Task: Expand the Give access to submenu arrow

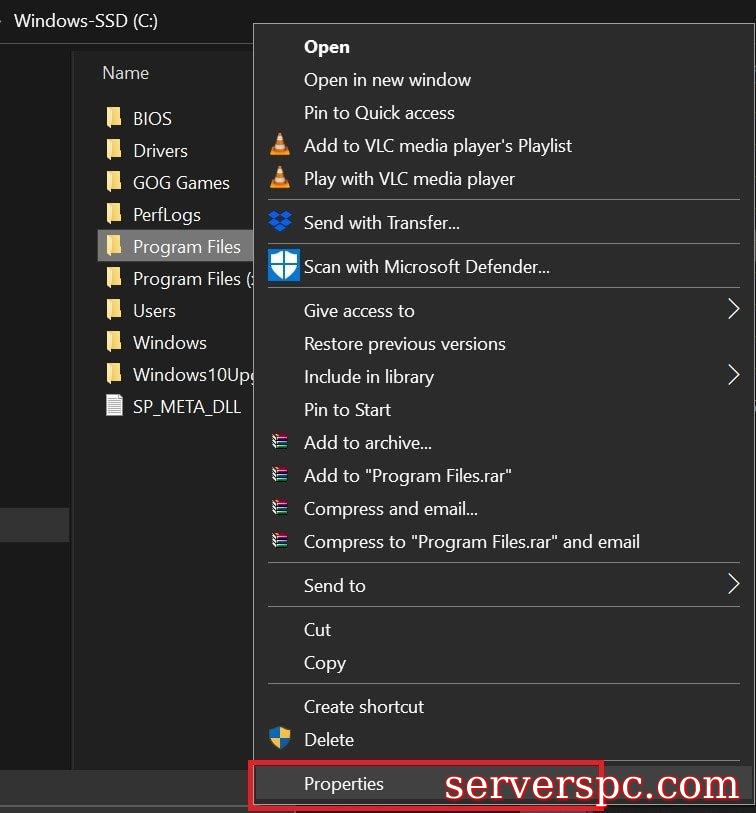Action: (733, 310)
